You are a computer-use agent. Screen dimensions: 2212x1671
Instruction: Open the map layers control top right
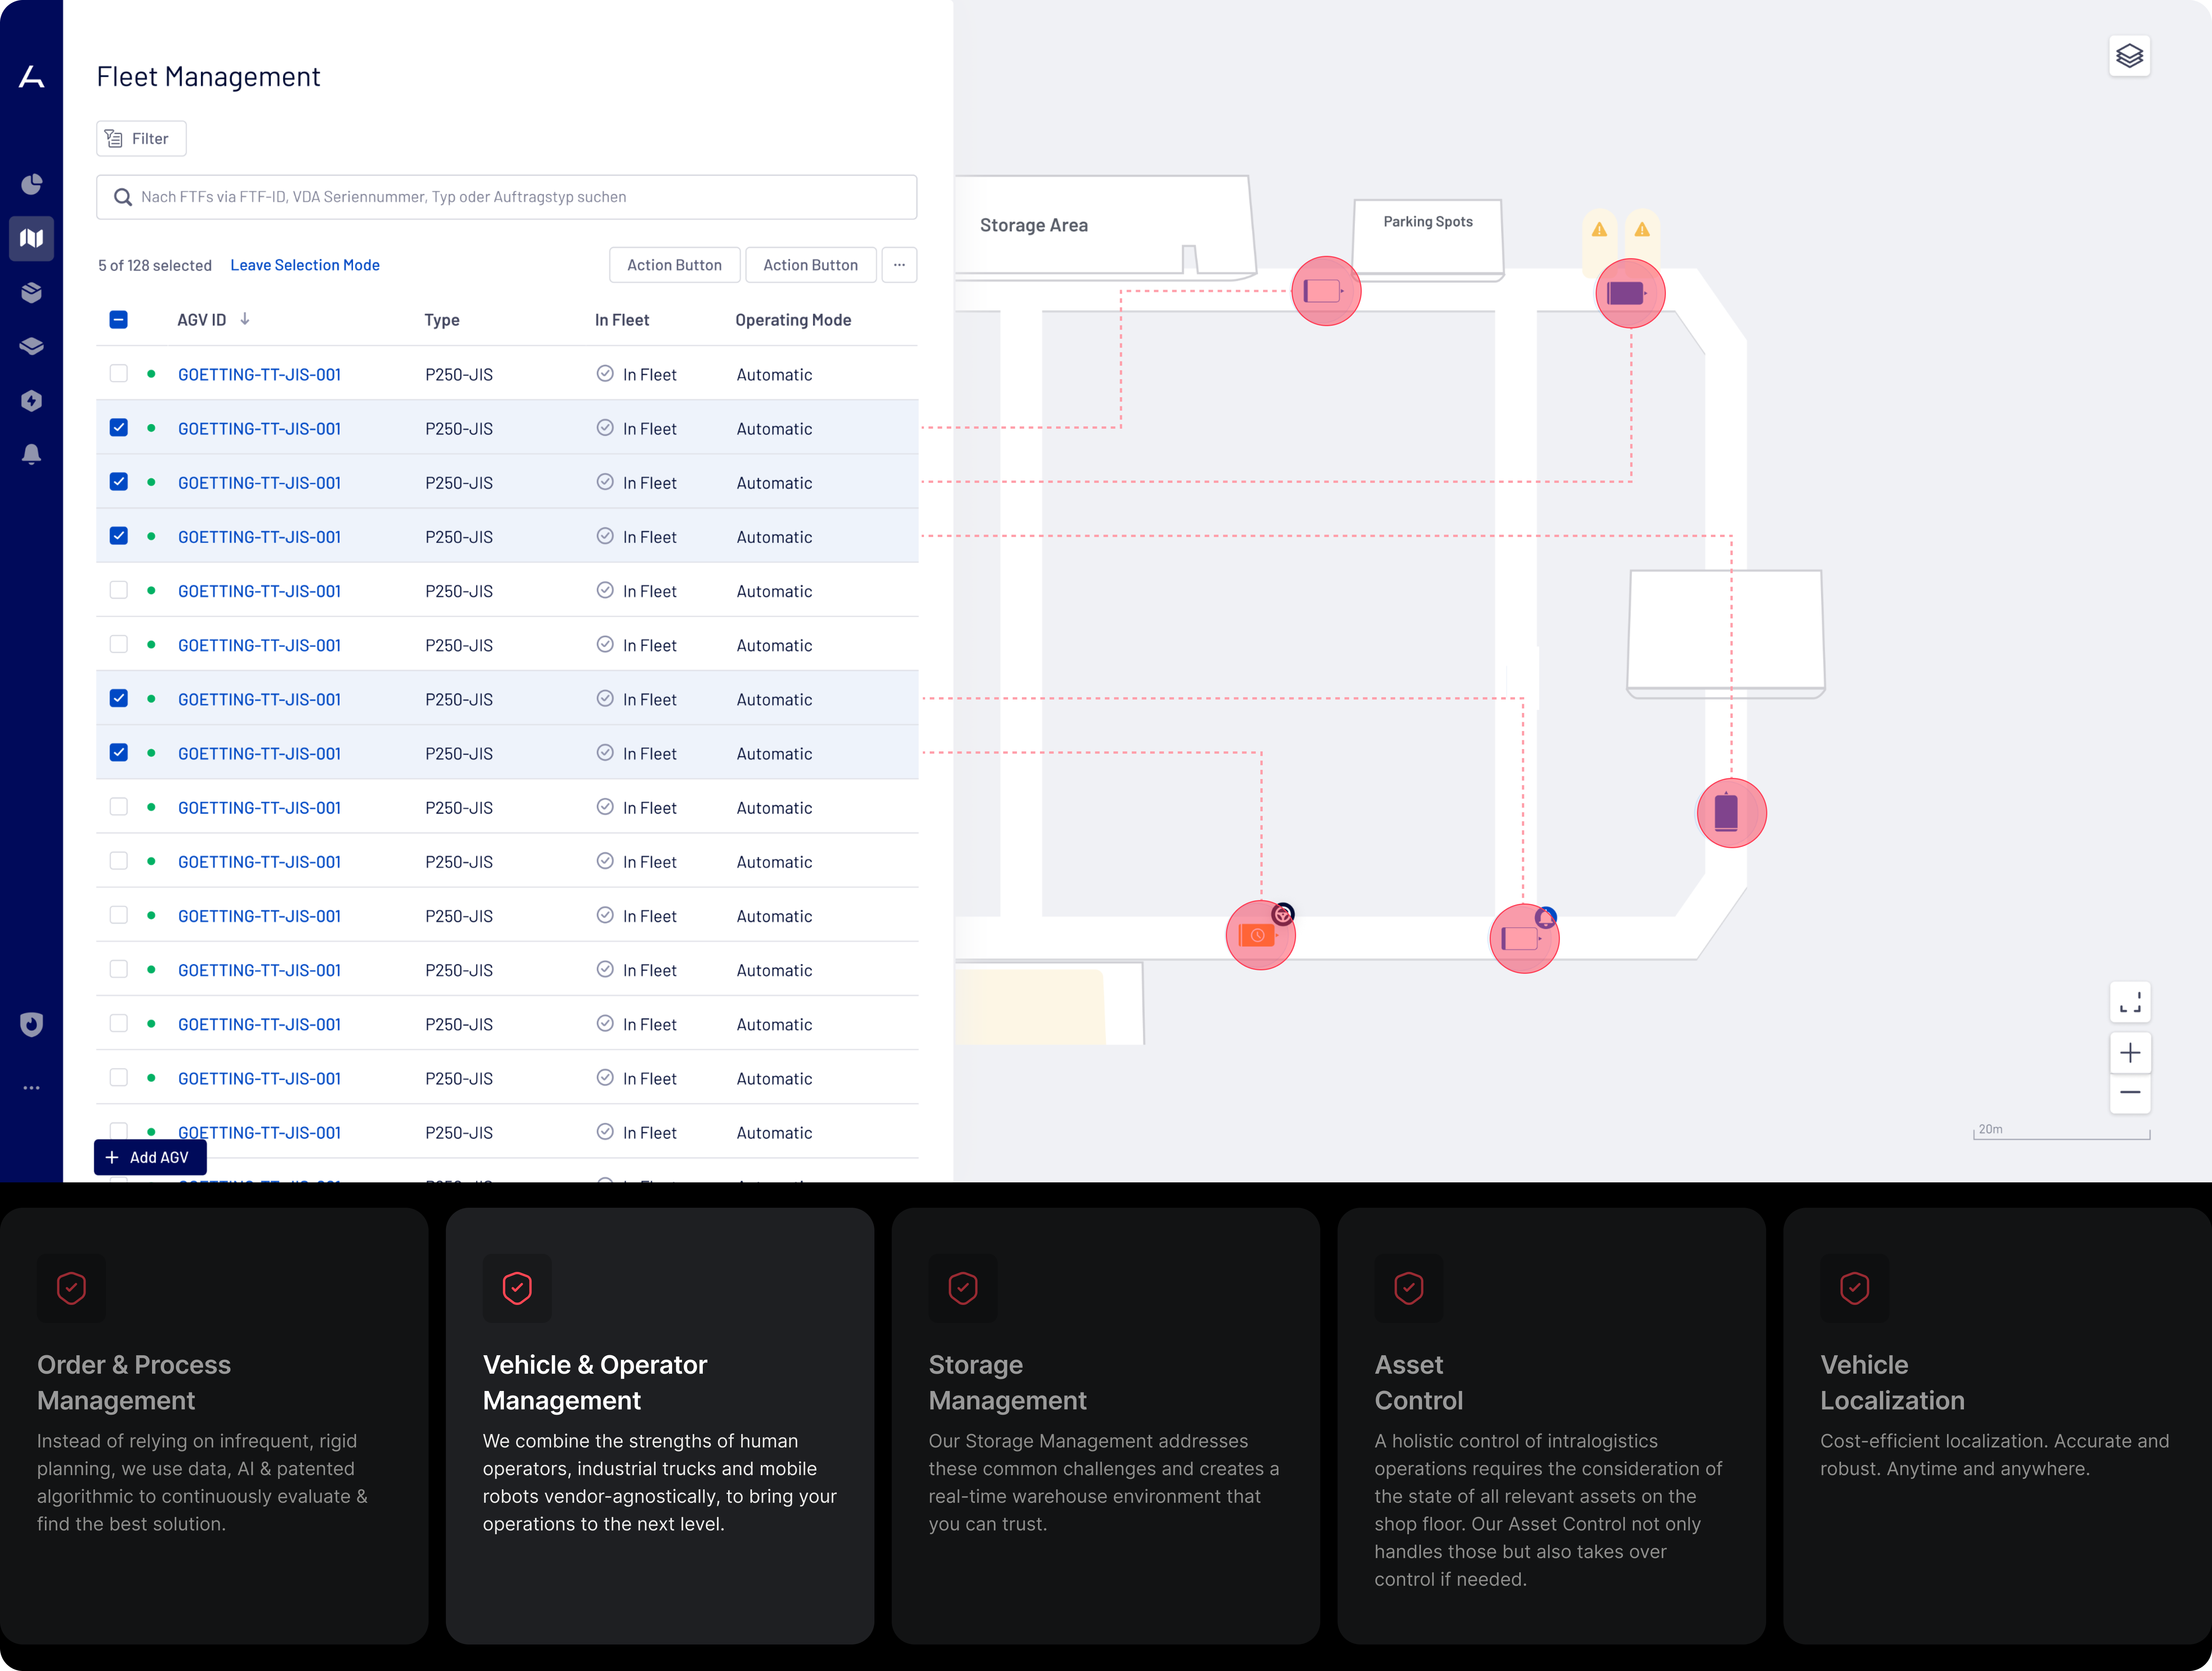[x=2130, y=55]
